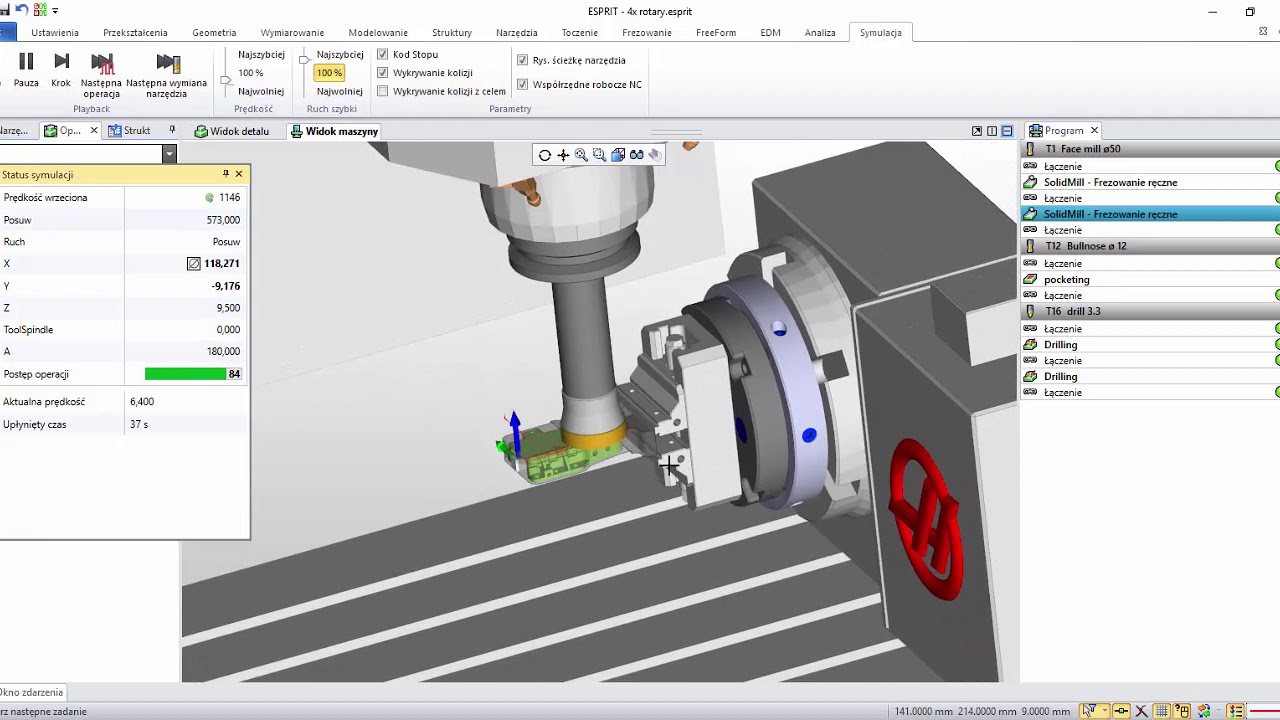The height and width of the screenshot is (720, 1280).
Task: Activate the zoom magnifier tool in viewport
Action: pos(581,155)
